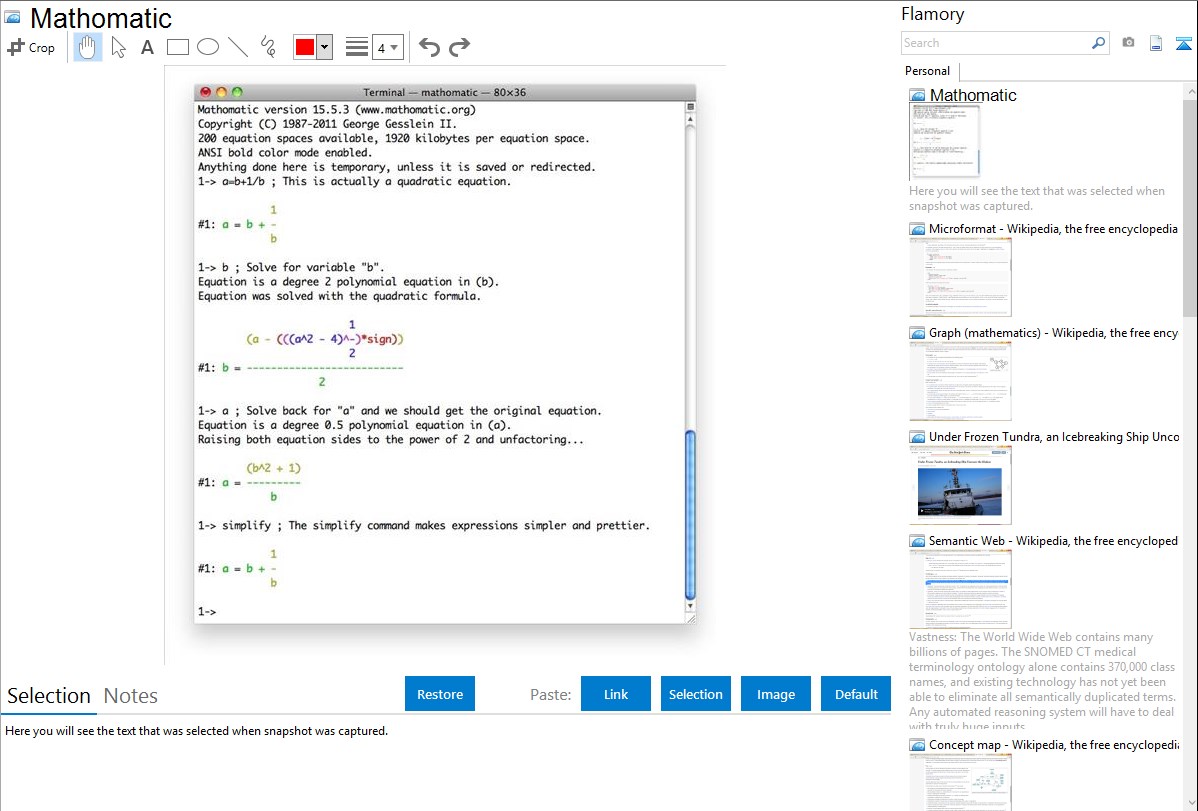Select the Crop tool
The image size is (1198, 811).
pyautogui.click(x=31, y=47)
